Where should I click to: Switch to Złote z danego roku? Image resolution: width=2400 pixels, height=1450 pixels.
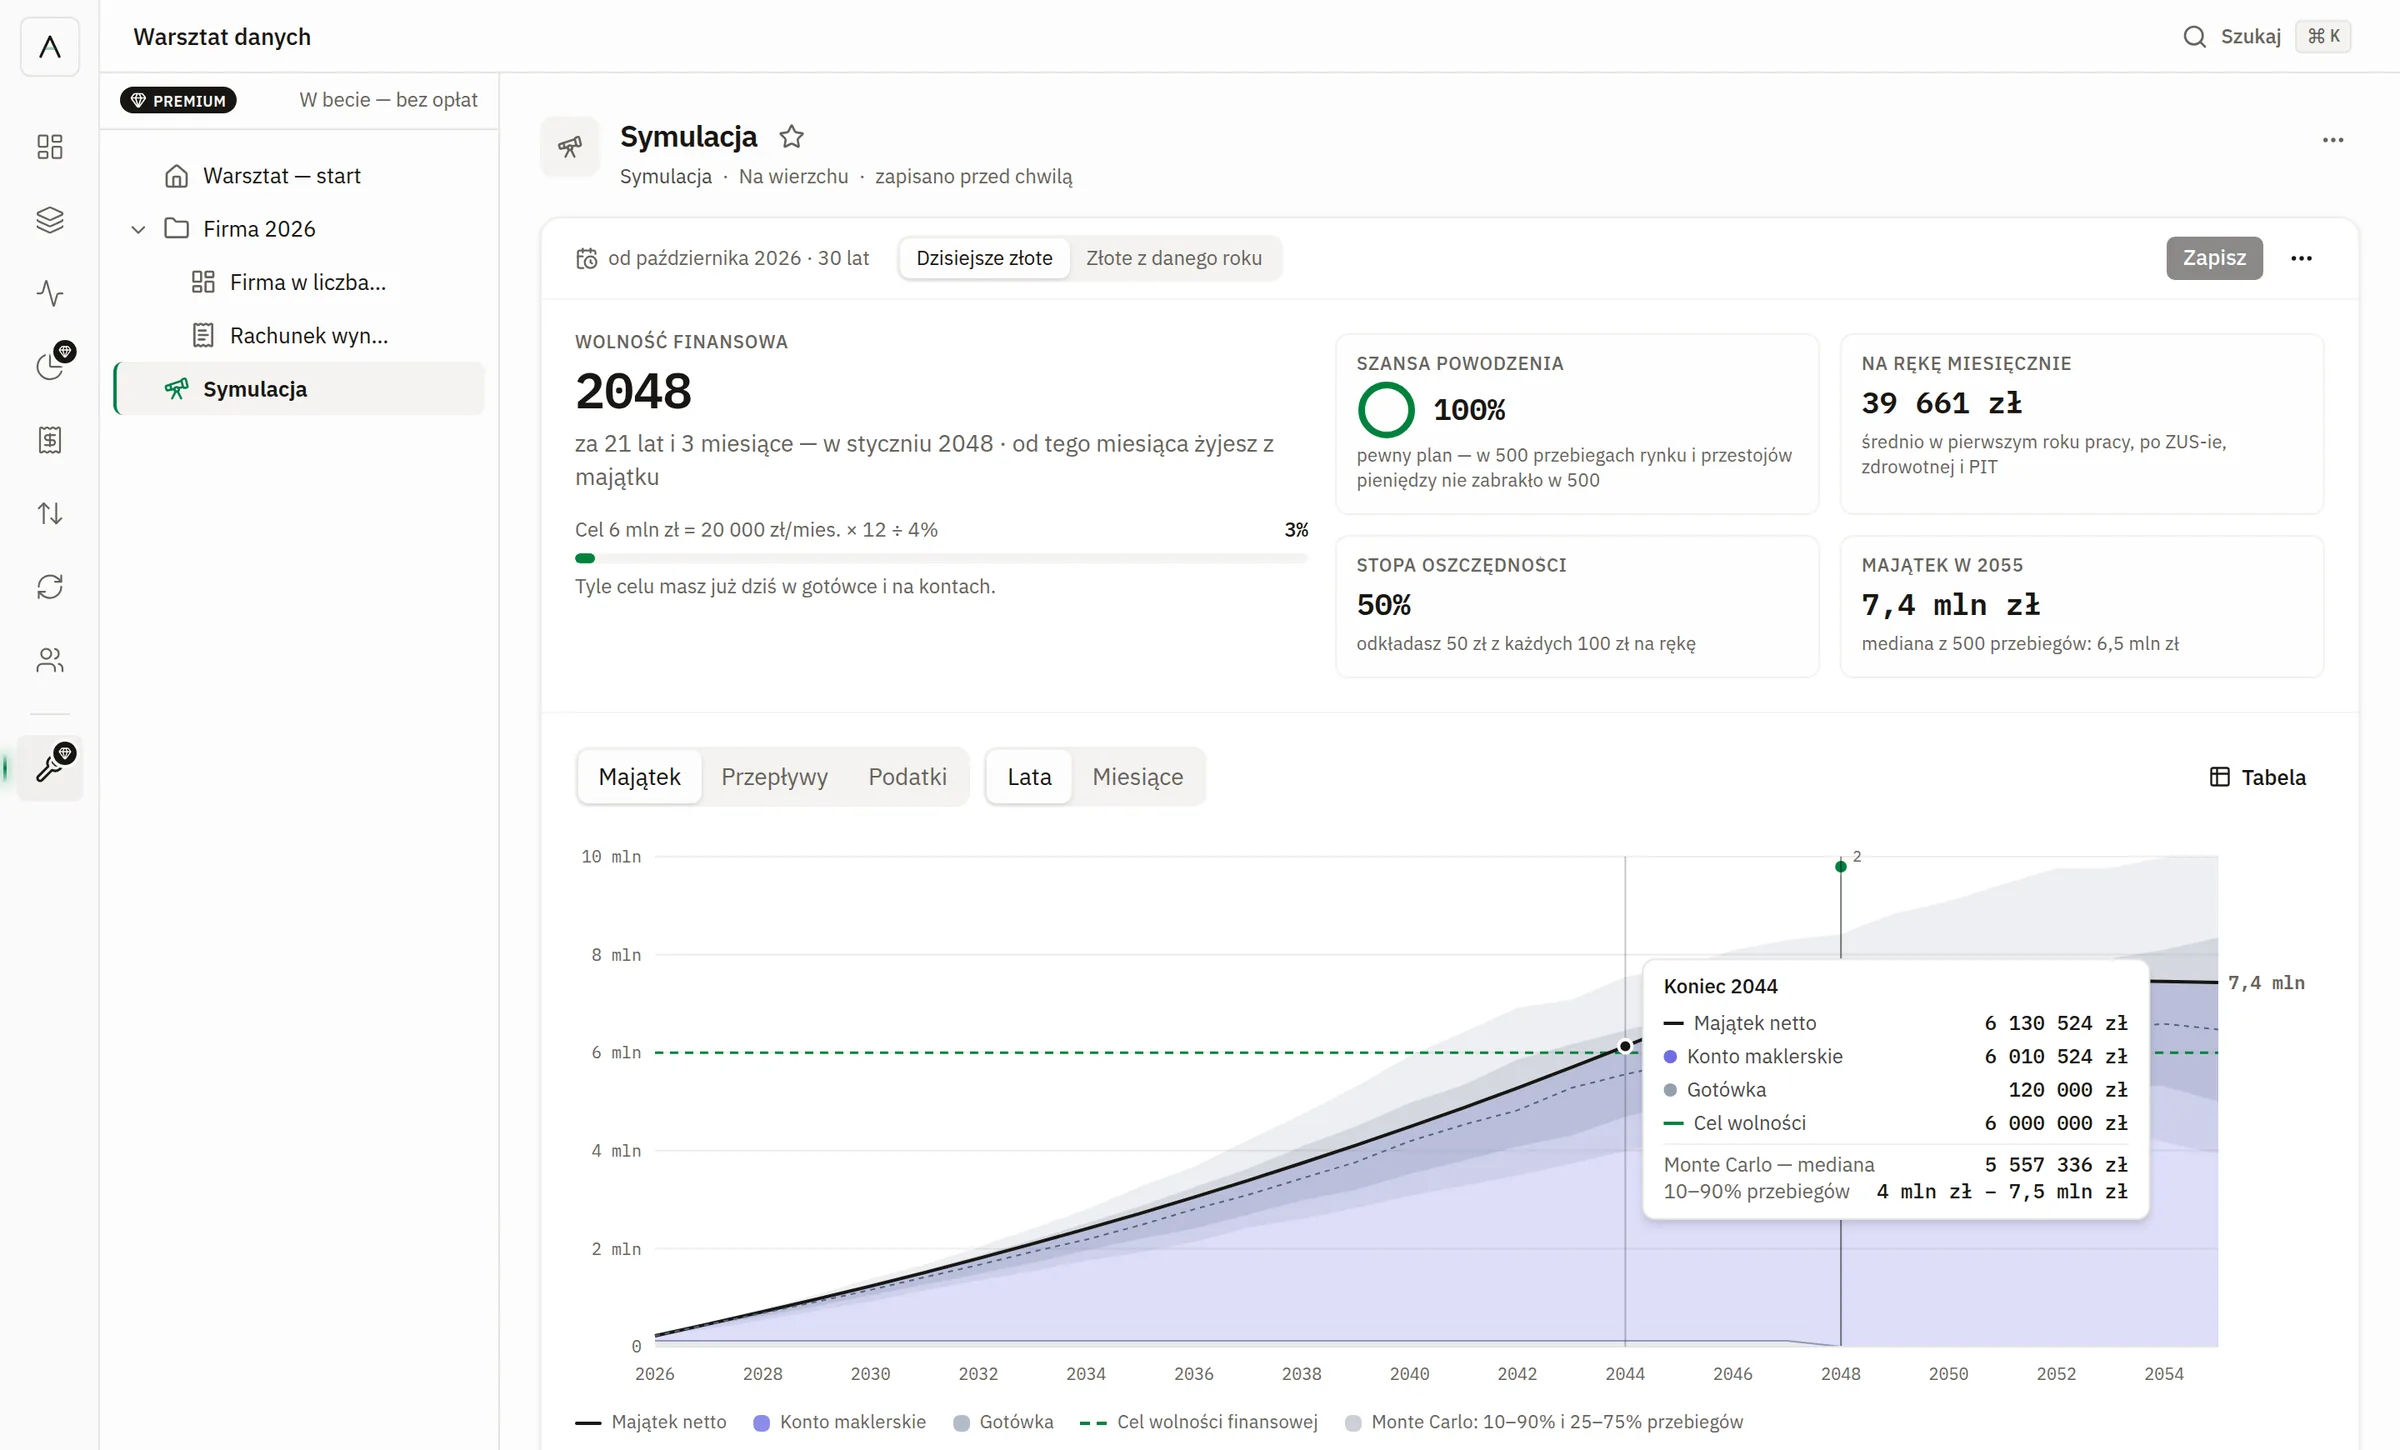pos(1174,258)
